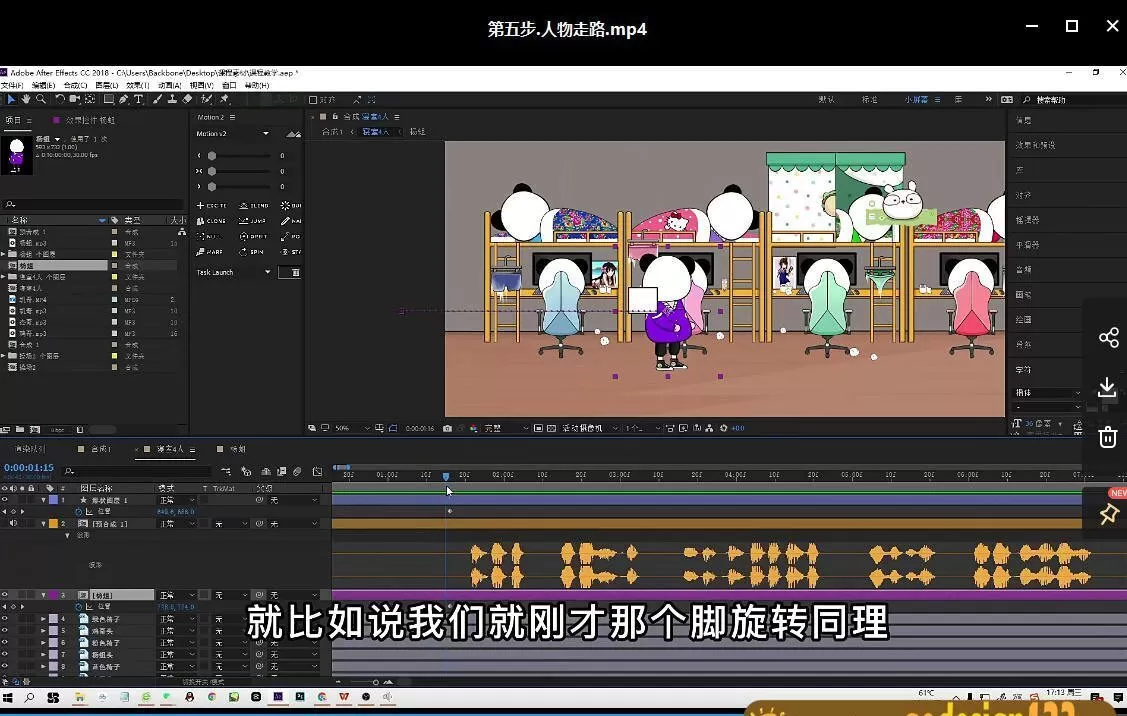Select the Rotation tool

pyautogui.click(x=60, y=99)
